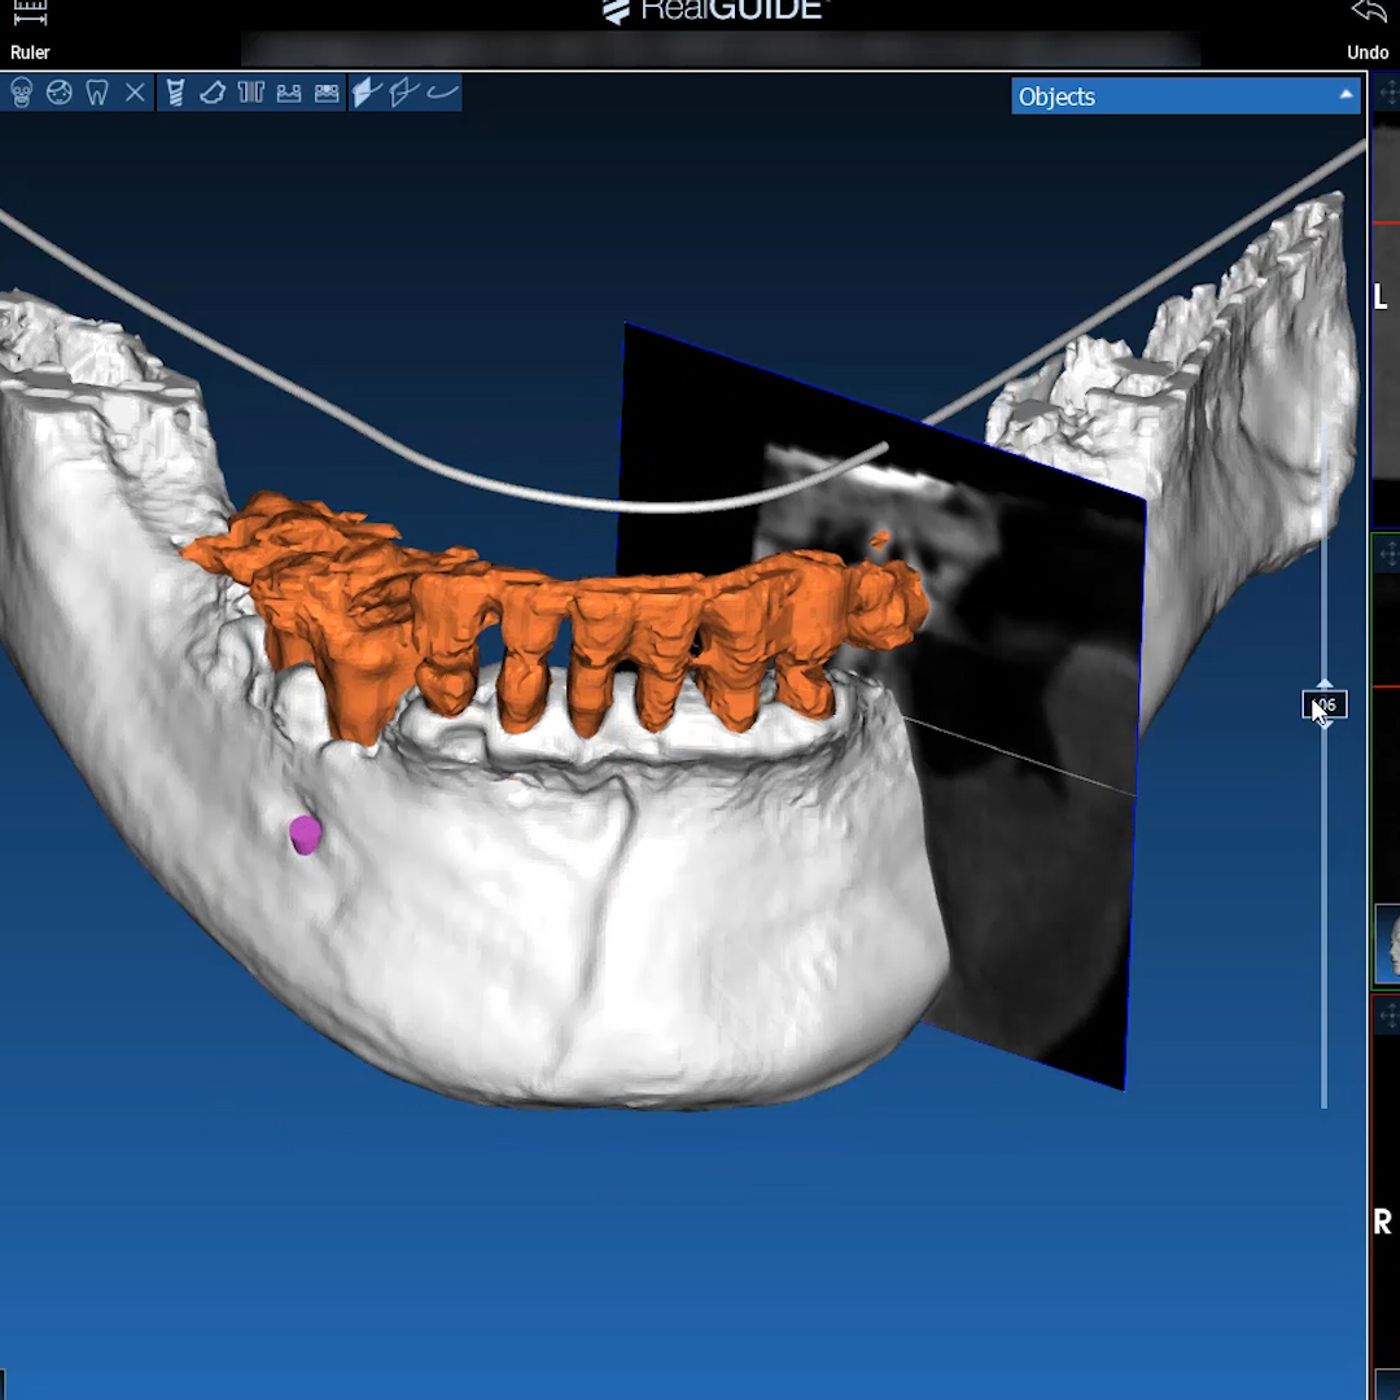
Task: Select the pink nerve marker on mandible
Action: (x=305, y=834)
